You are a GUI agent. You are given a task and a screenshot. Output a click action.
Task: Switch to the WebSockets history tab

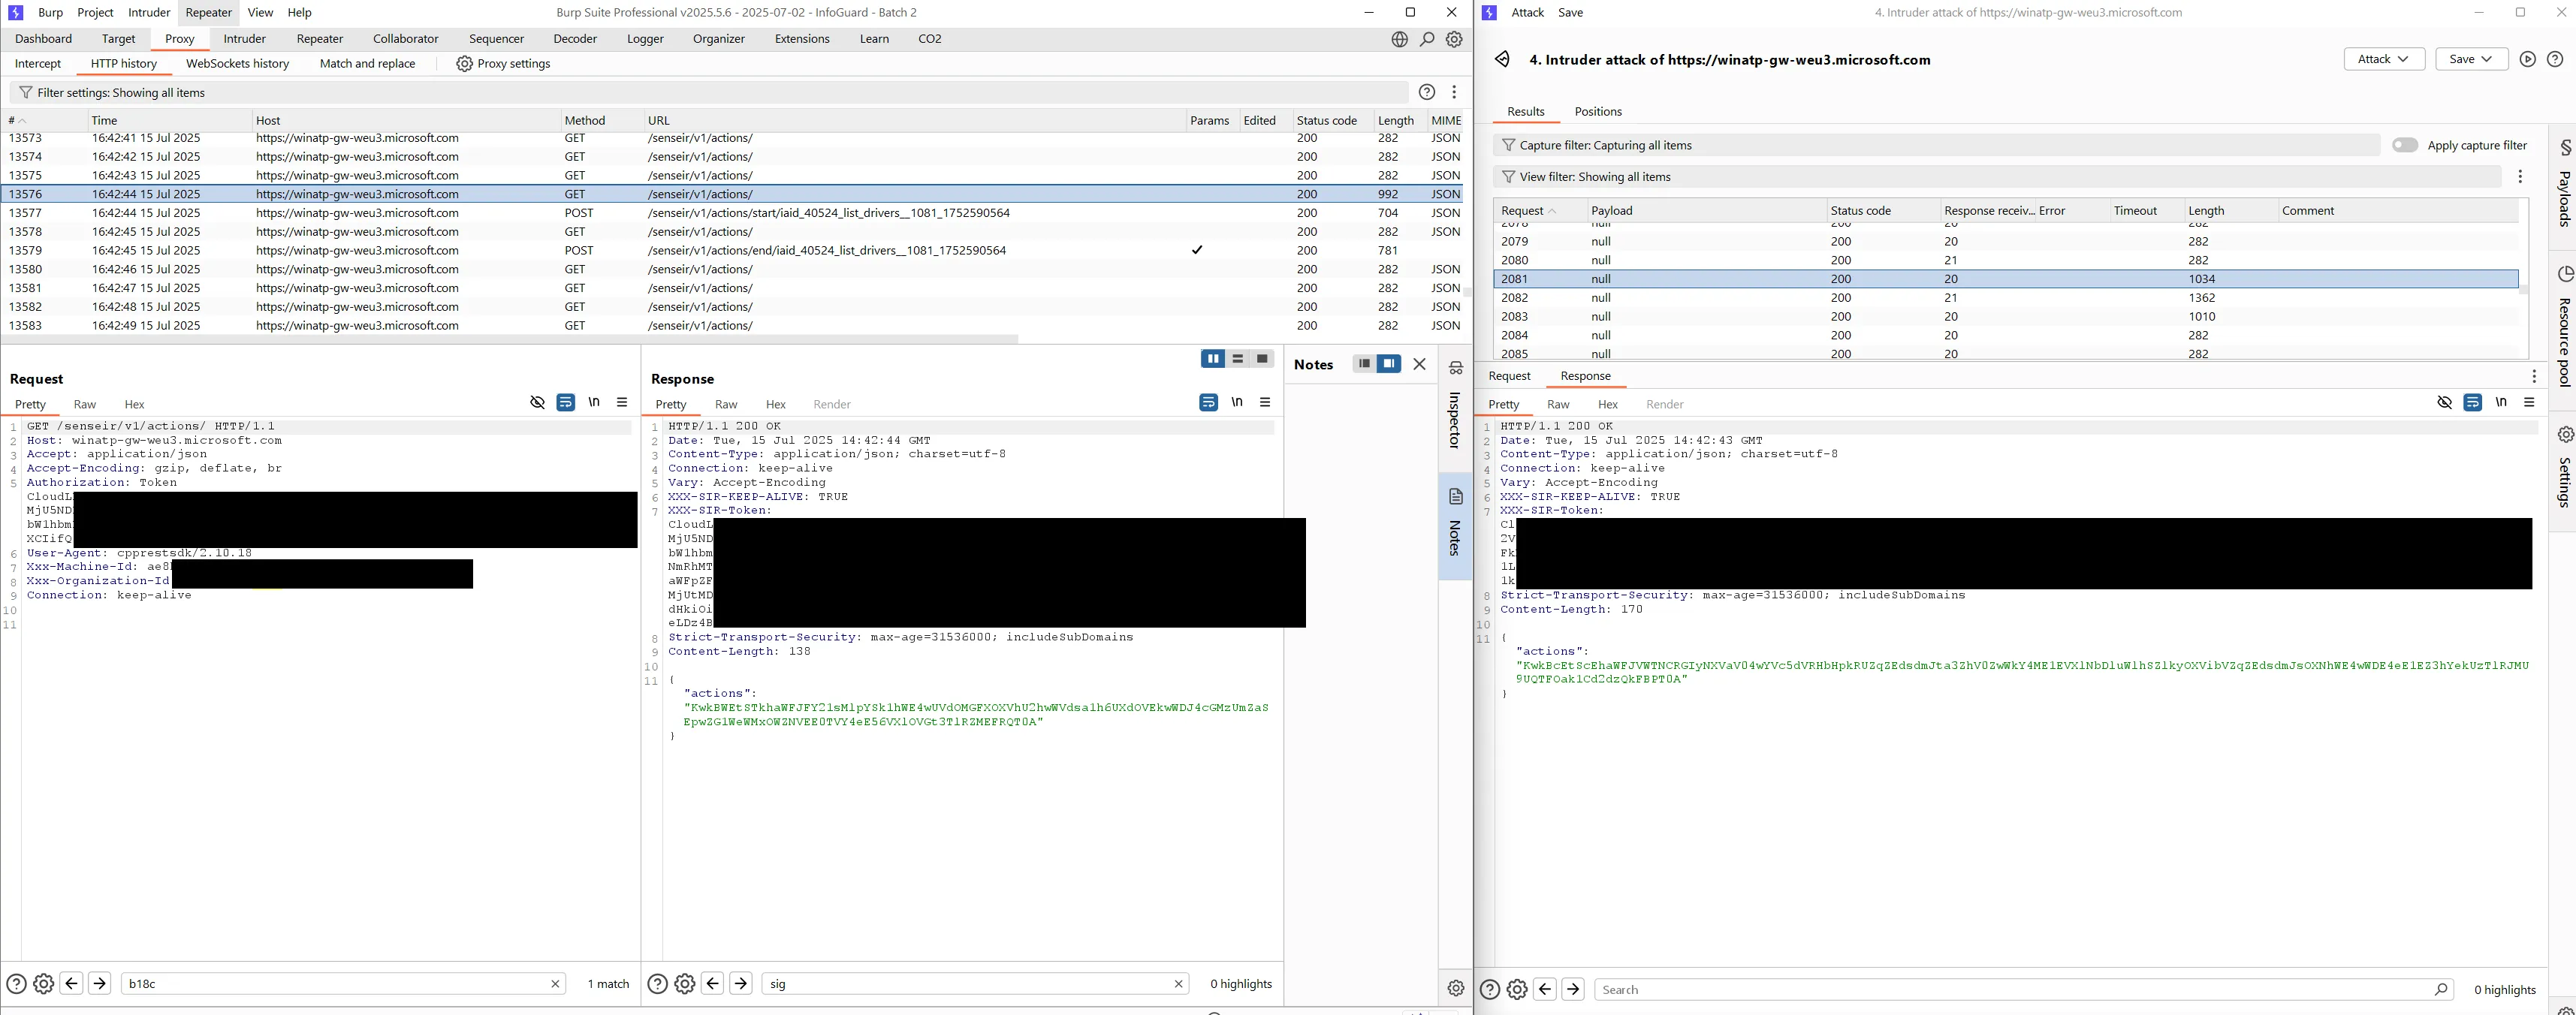click(x=237, y=63)
